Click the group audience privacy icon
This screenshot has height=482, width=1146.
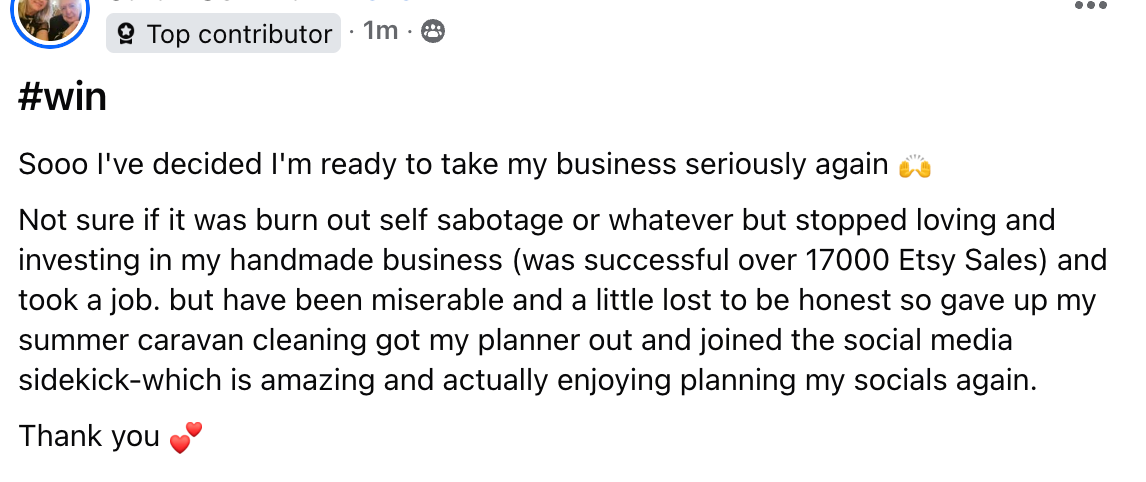coord(432,32)
